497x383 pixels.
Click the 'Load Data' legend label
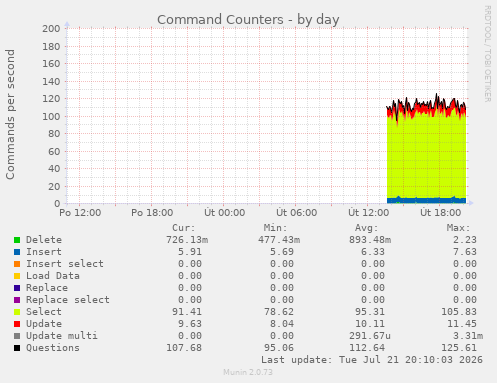[53, 276]
